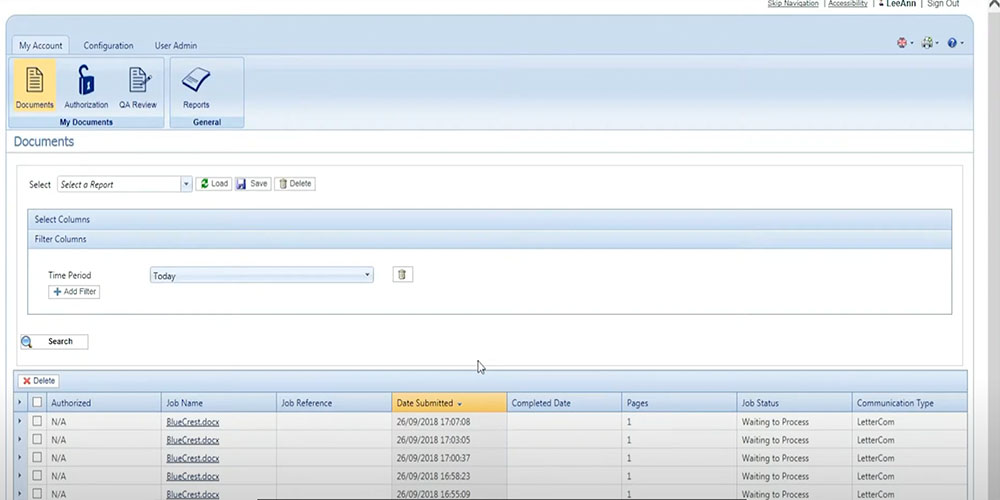The image size is (1000, 500).
Task: Click the Search button
Action: (x=54, y=342)
